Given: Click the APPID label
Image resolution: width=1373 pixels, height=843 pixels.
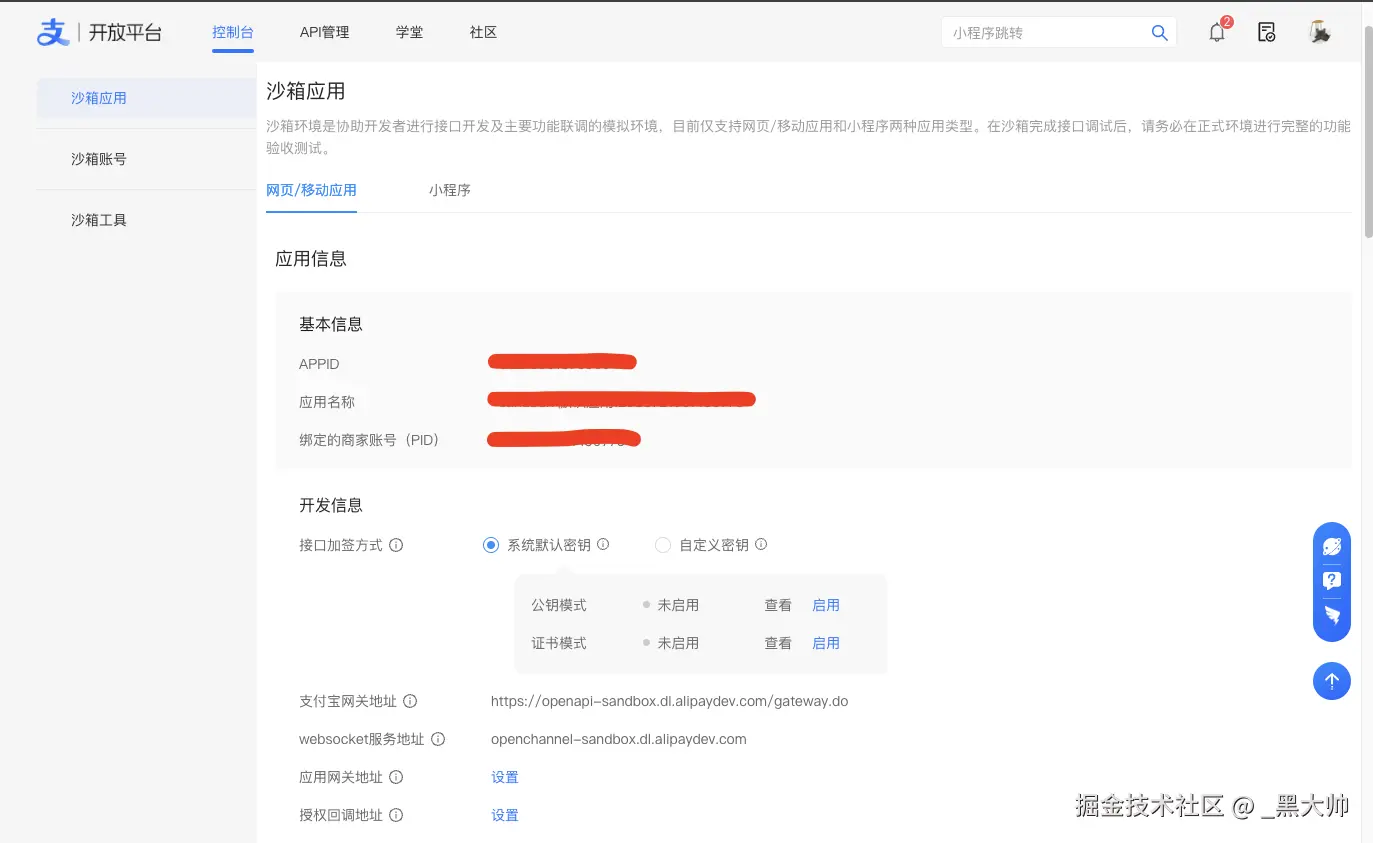Looking at the screenshot, I should (320, 364).
